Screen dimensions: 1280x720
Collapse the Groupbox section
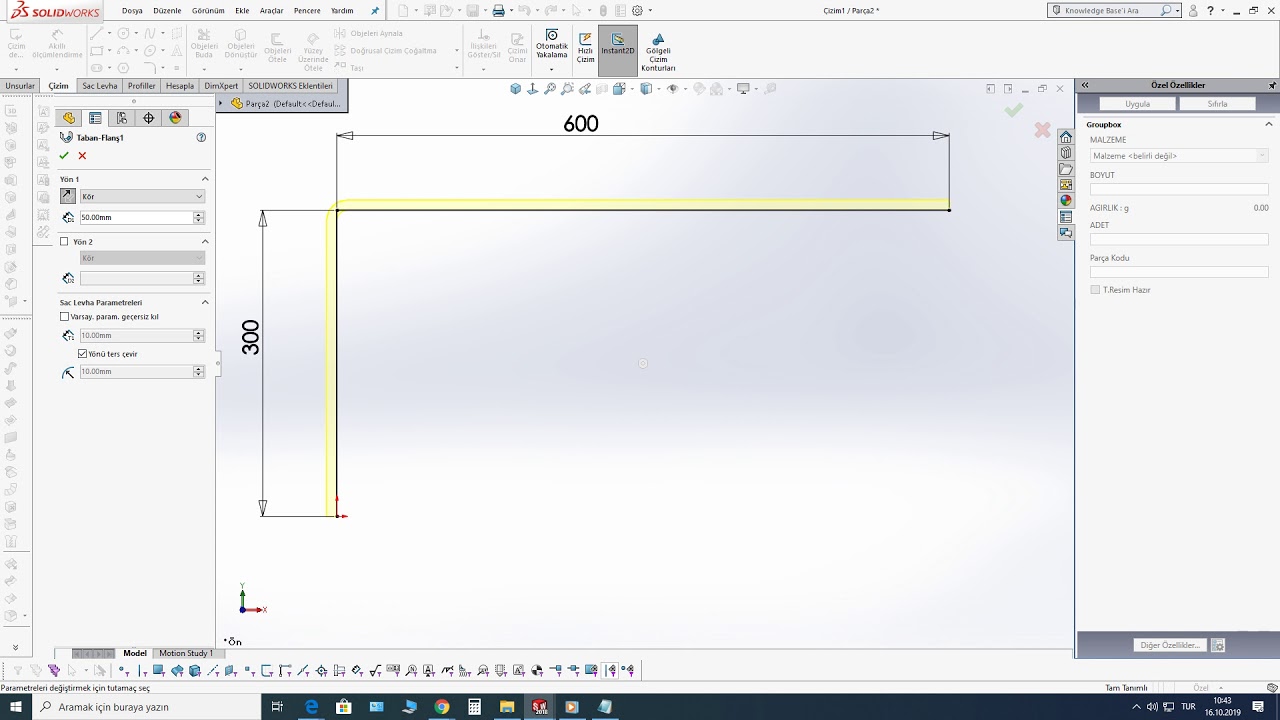coord(1270,125)
